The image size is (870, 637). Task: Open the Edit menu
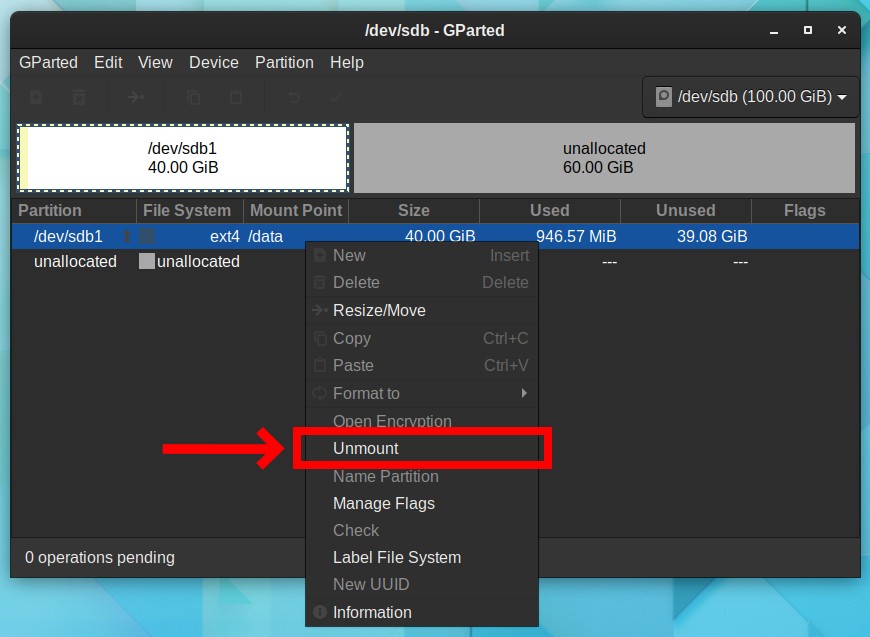pos(108,62)
